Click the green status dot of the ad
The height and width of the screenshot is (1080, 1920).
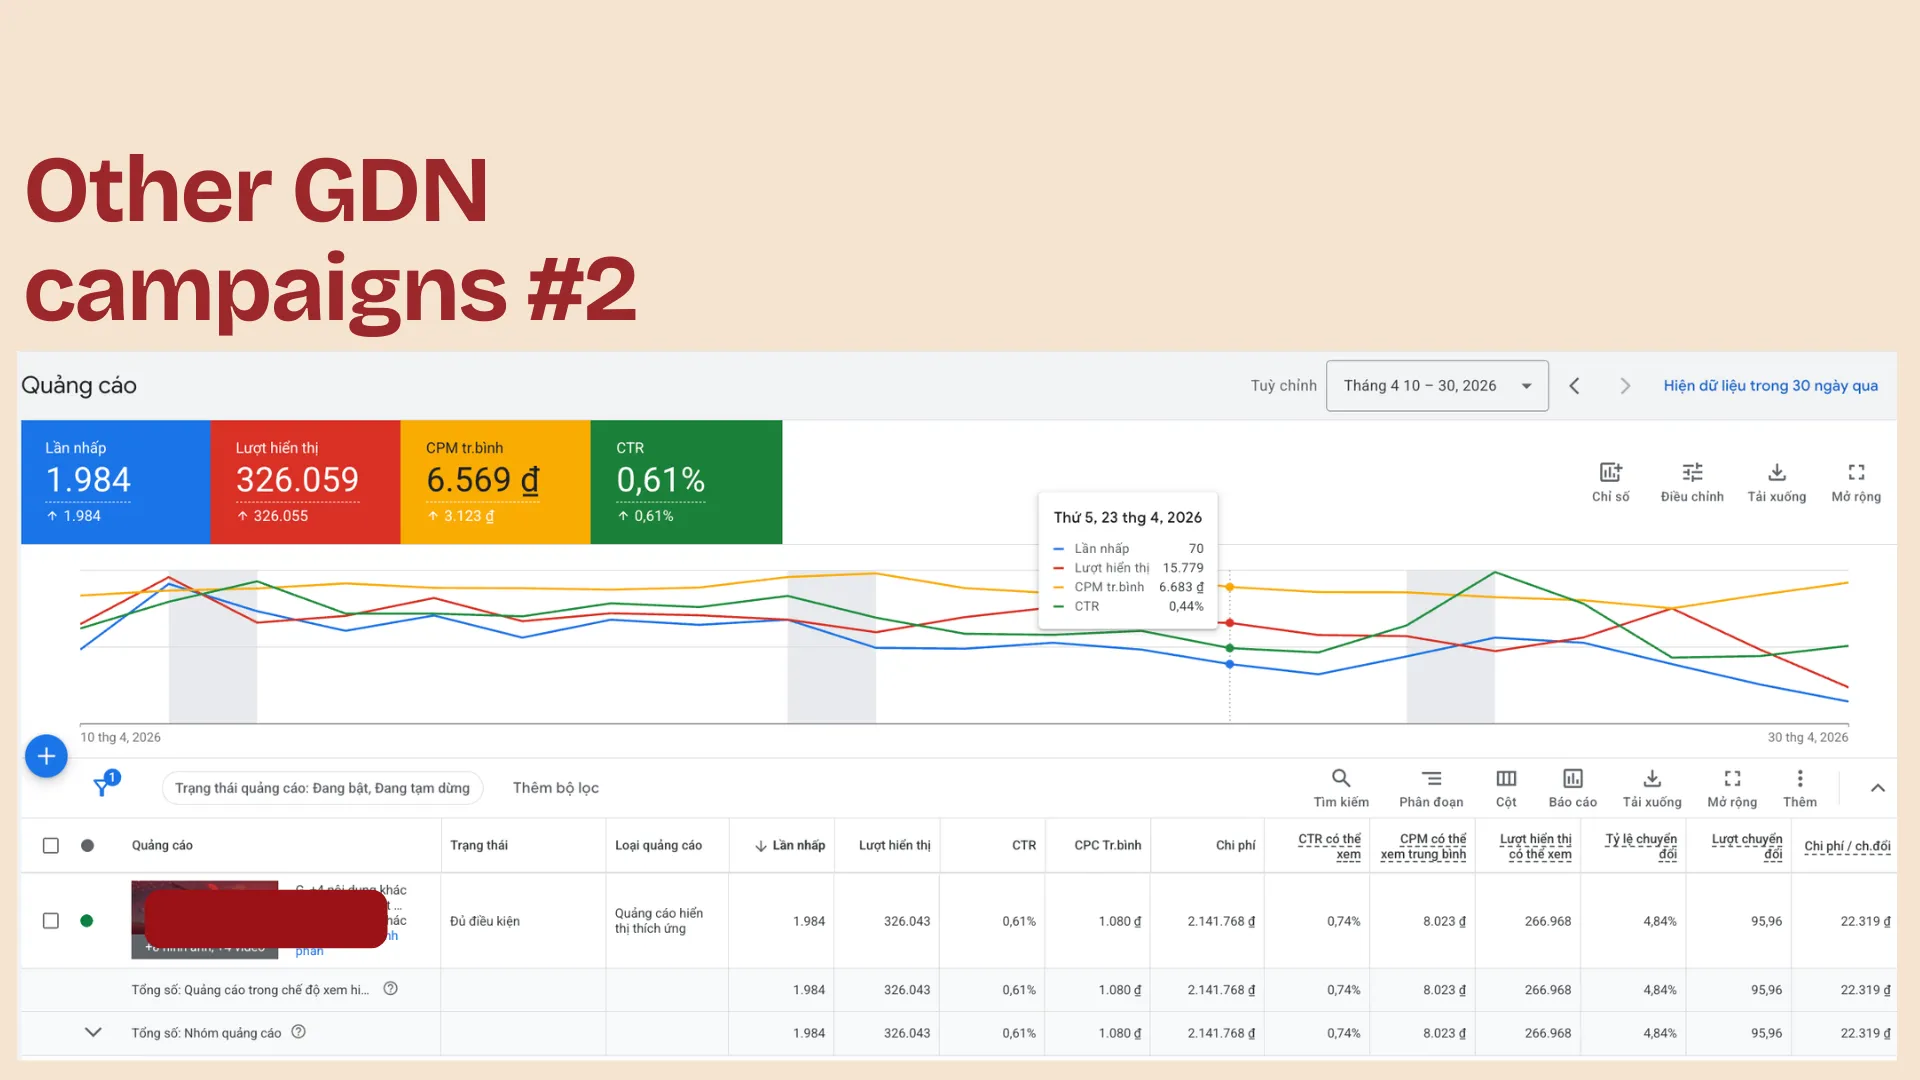pyautogui.click(x=87, y=921)
